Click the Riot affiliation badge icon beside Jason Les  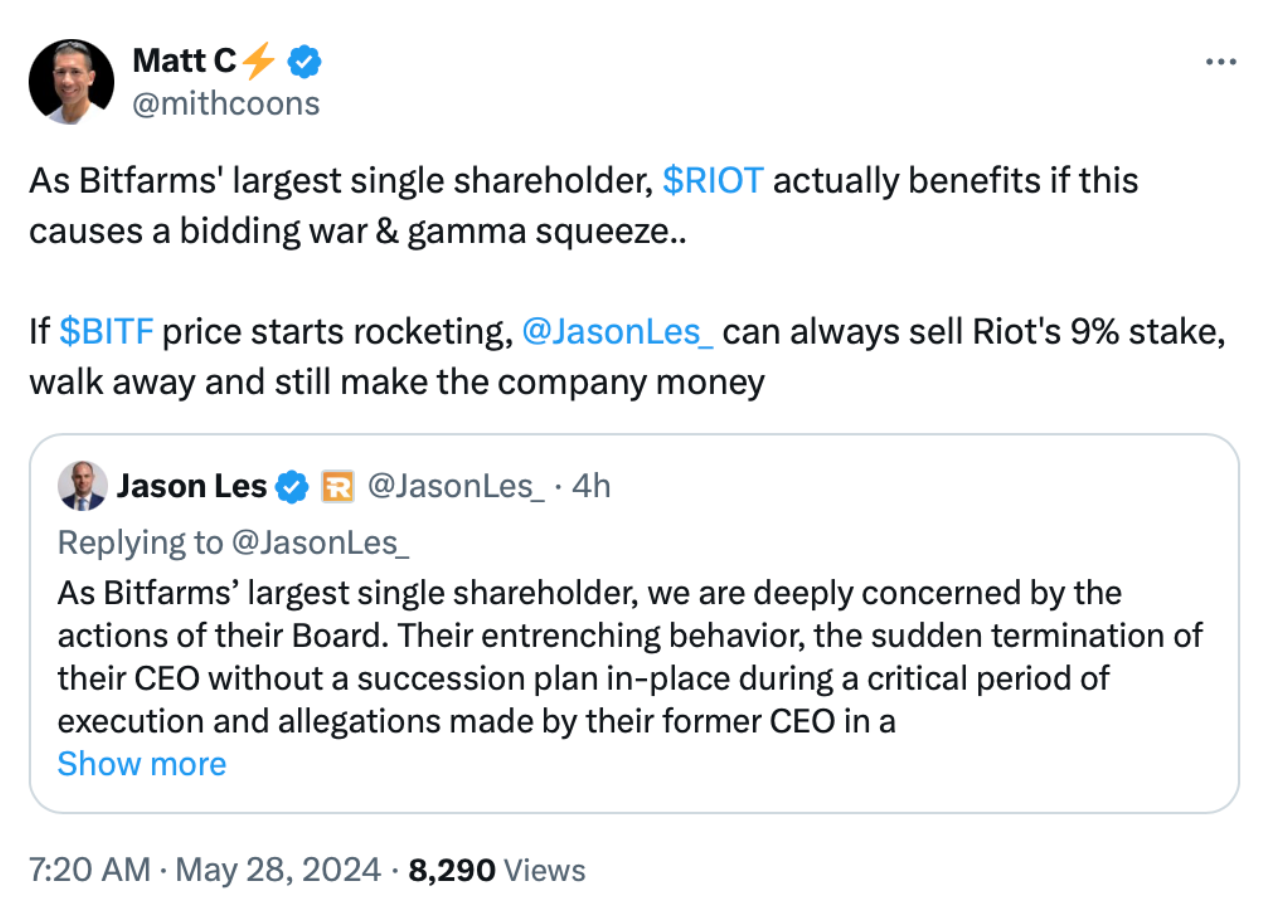337,487
